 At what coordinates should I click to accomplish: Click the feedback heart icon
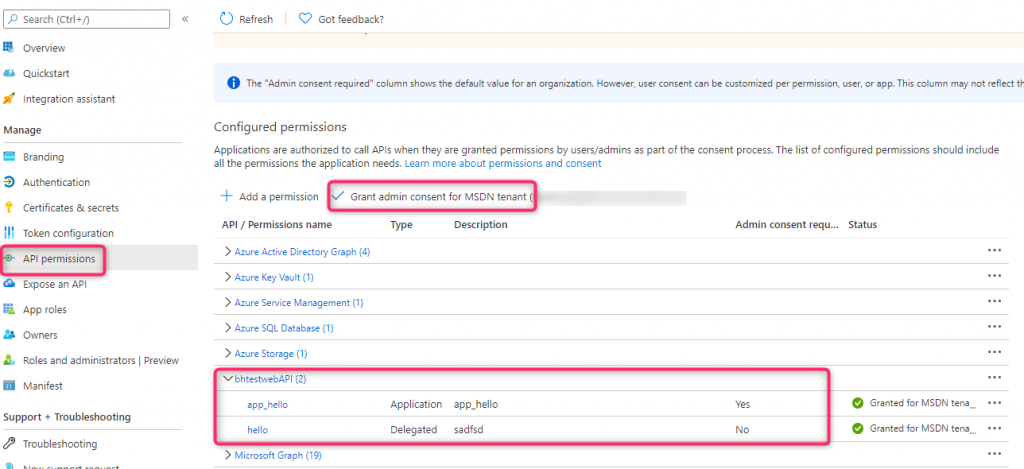(305, 19)
